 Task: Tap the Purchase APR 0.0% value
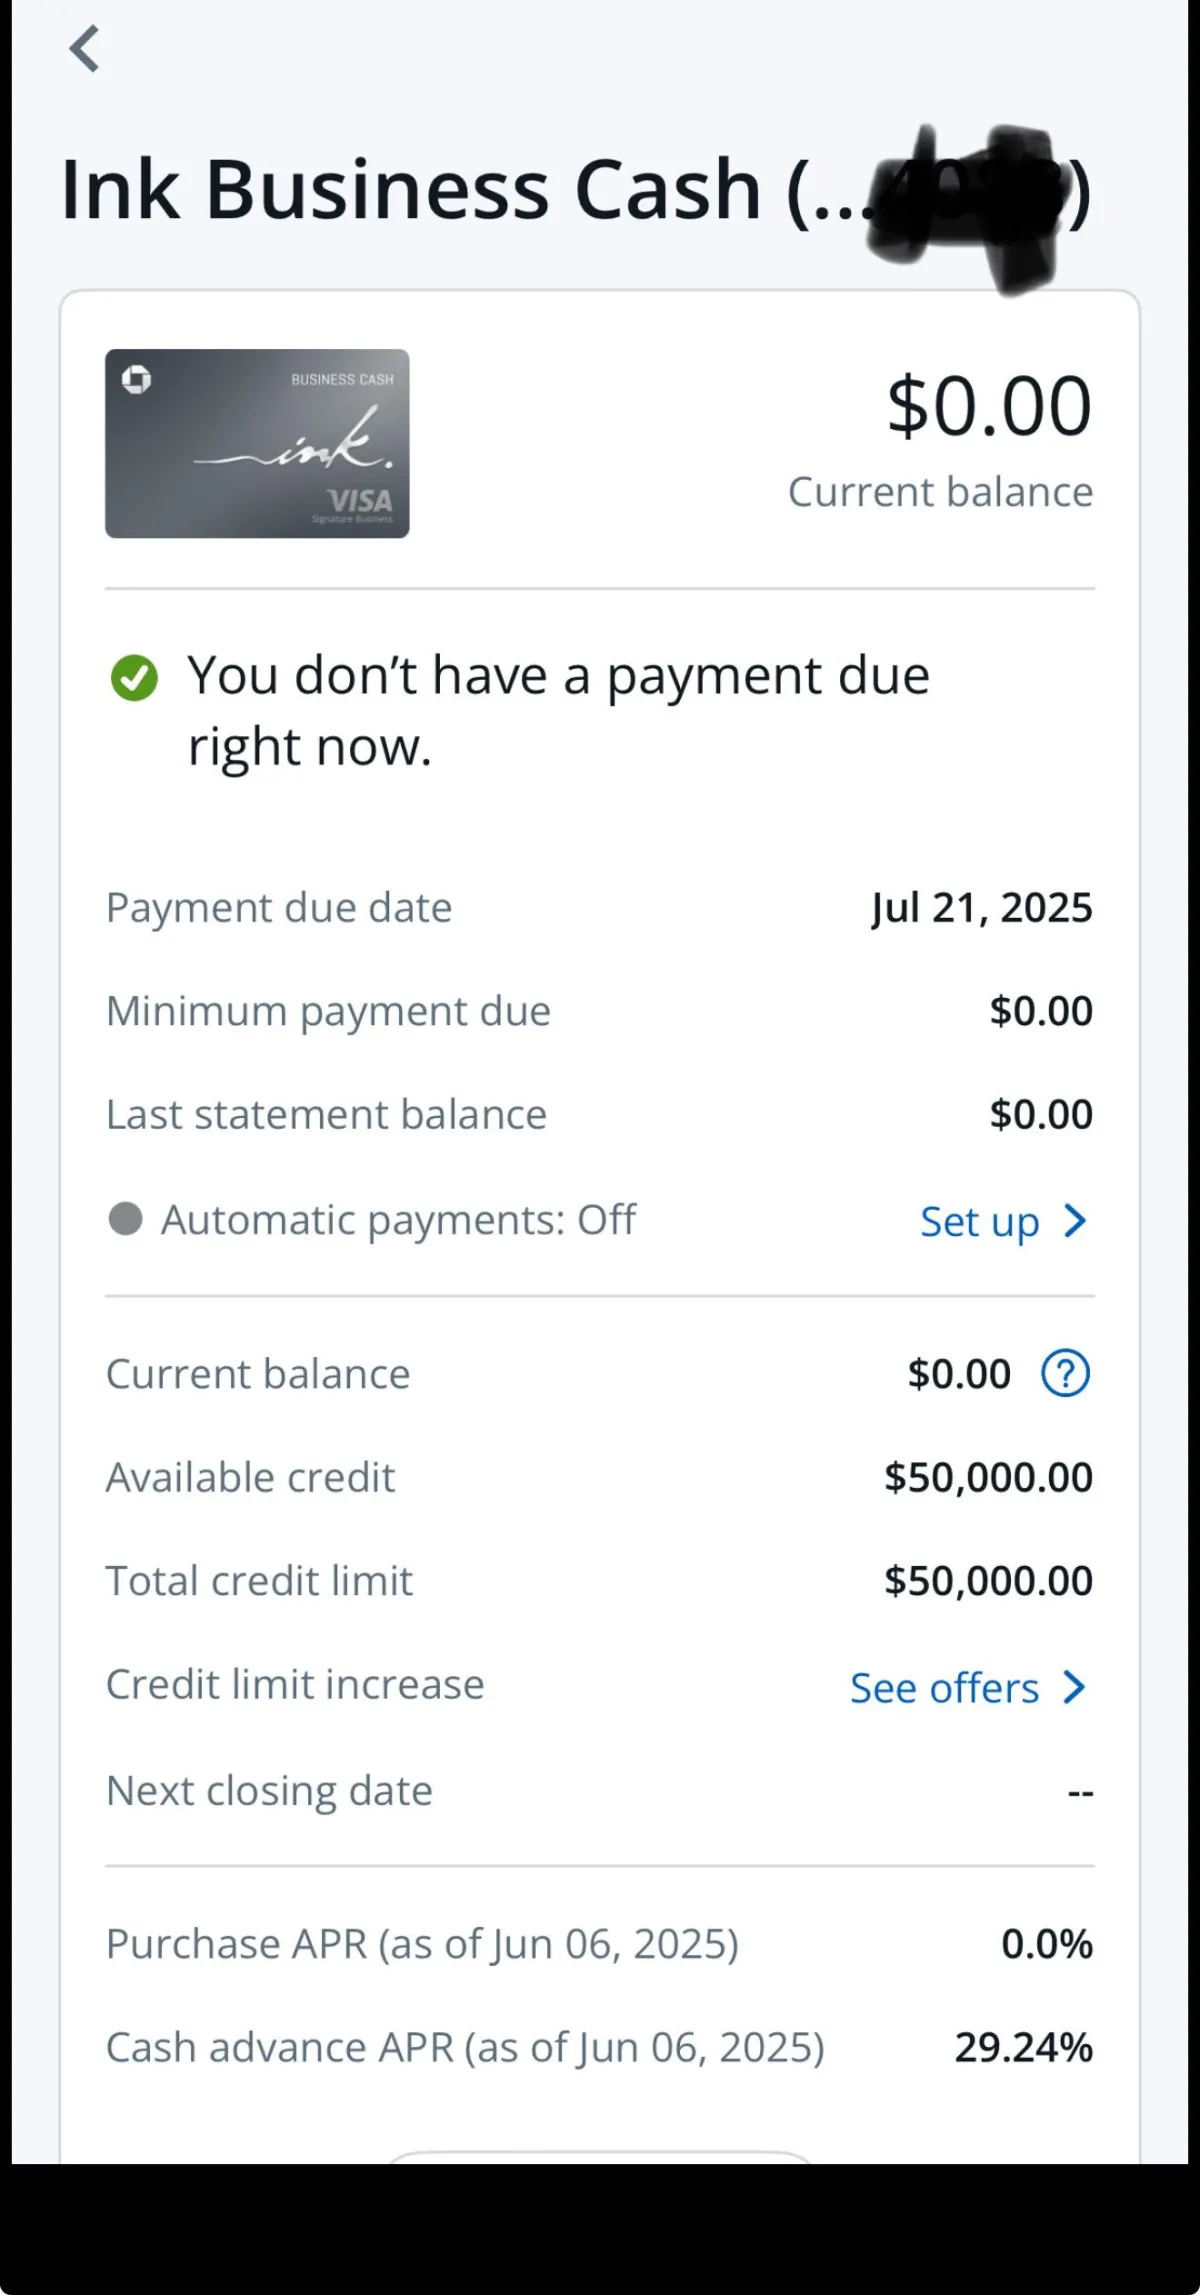point(1046,1944)
